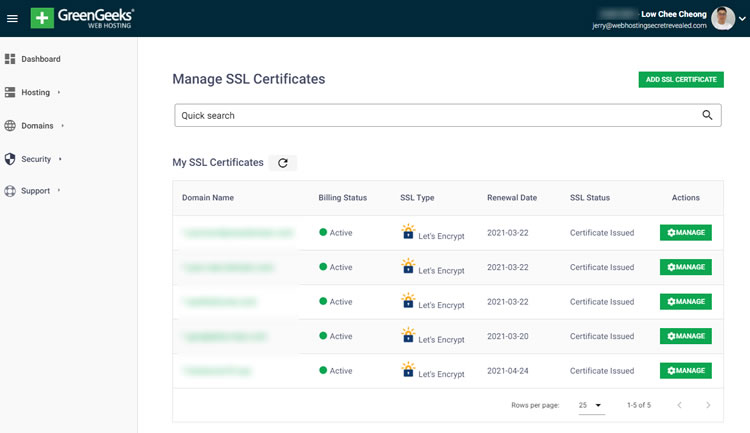Click Manage for the second-row certificate
This screenshot has width=750, height=433.
[685, 267]
